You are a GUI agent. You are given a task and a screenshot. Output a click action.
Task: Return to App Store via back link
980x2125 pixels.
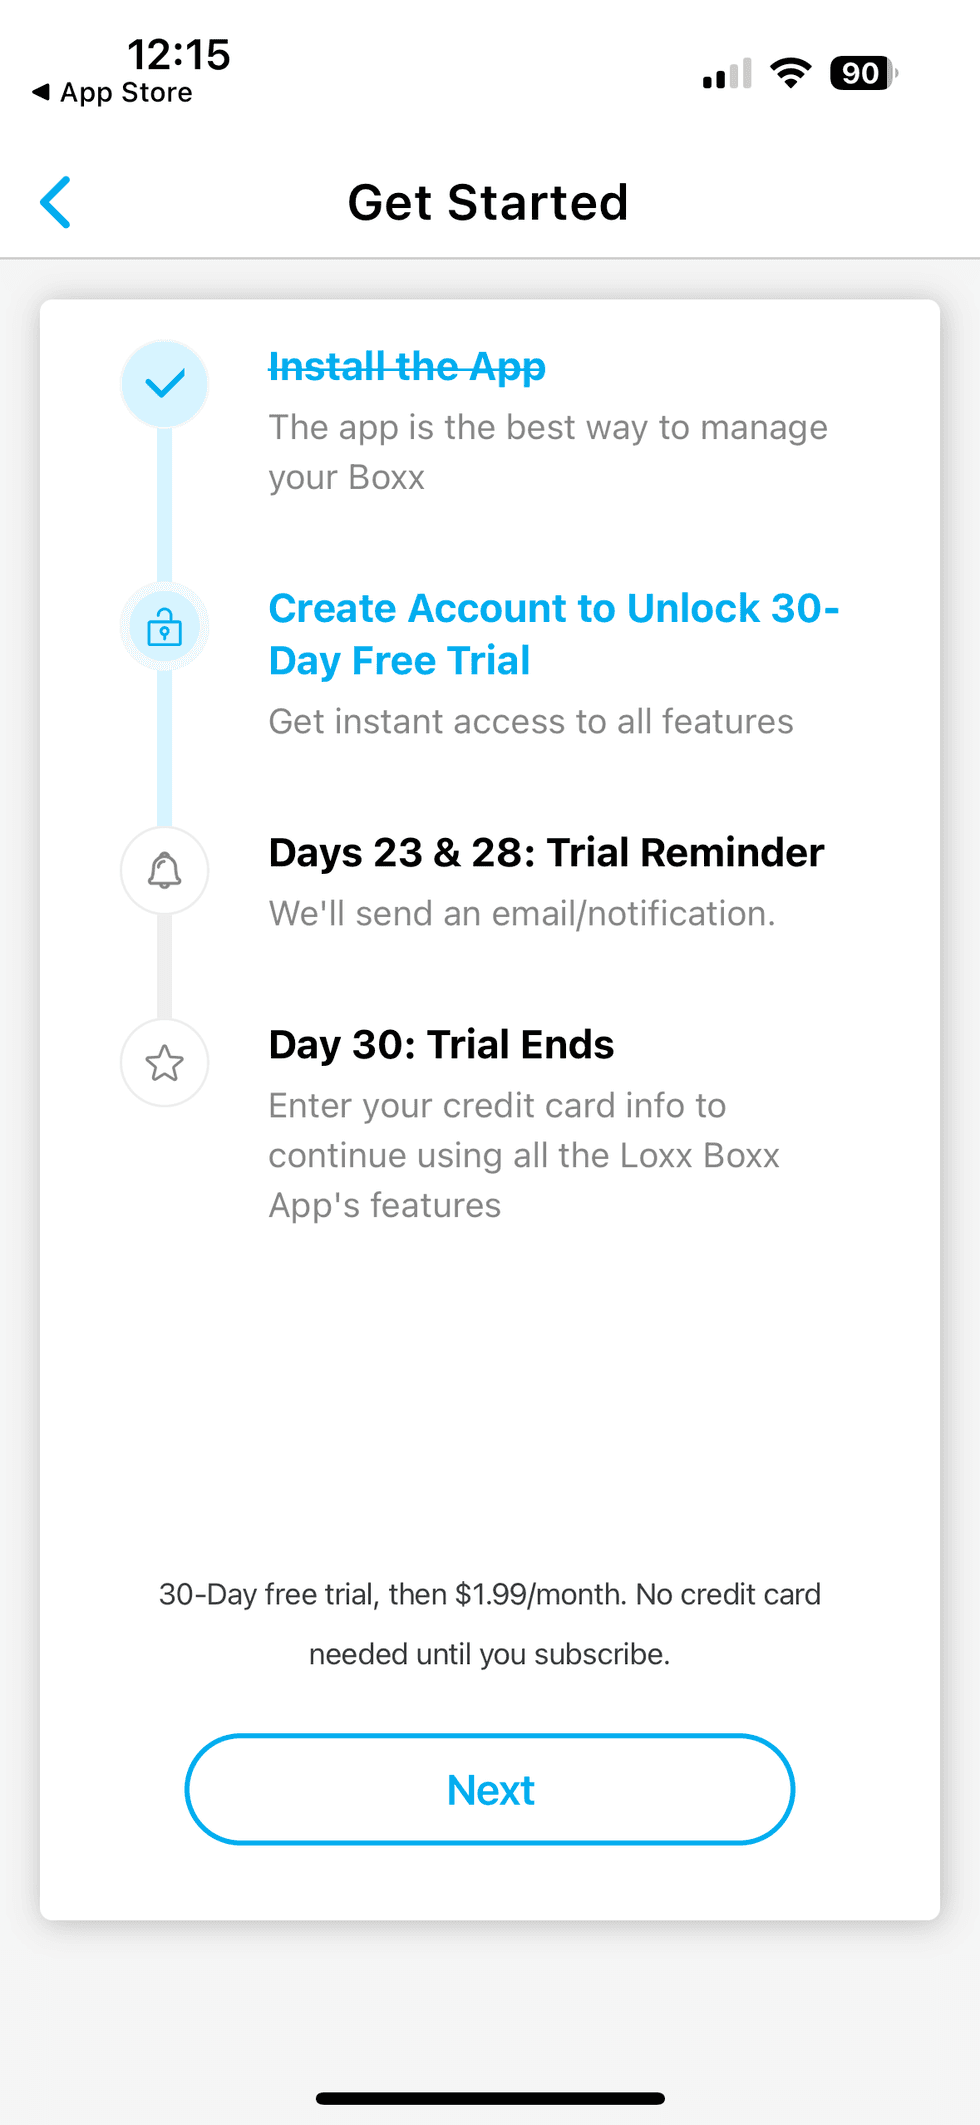point(113,93)
